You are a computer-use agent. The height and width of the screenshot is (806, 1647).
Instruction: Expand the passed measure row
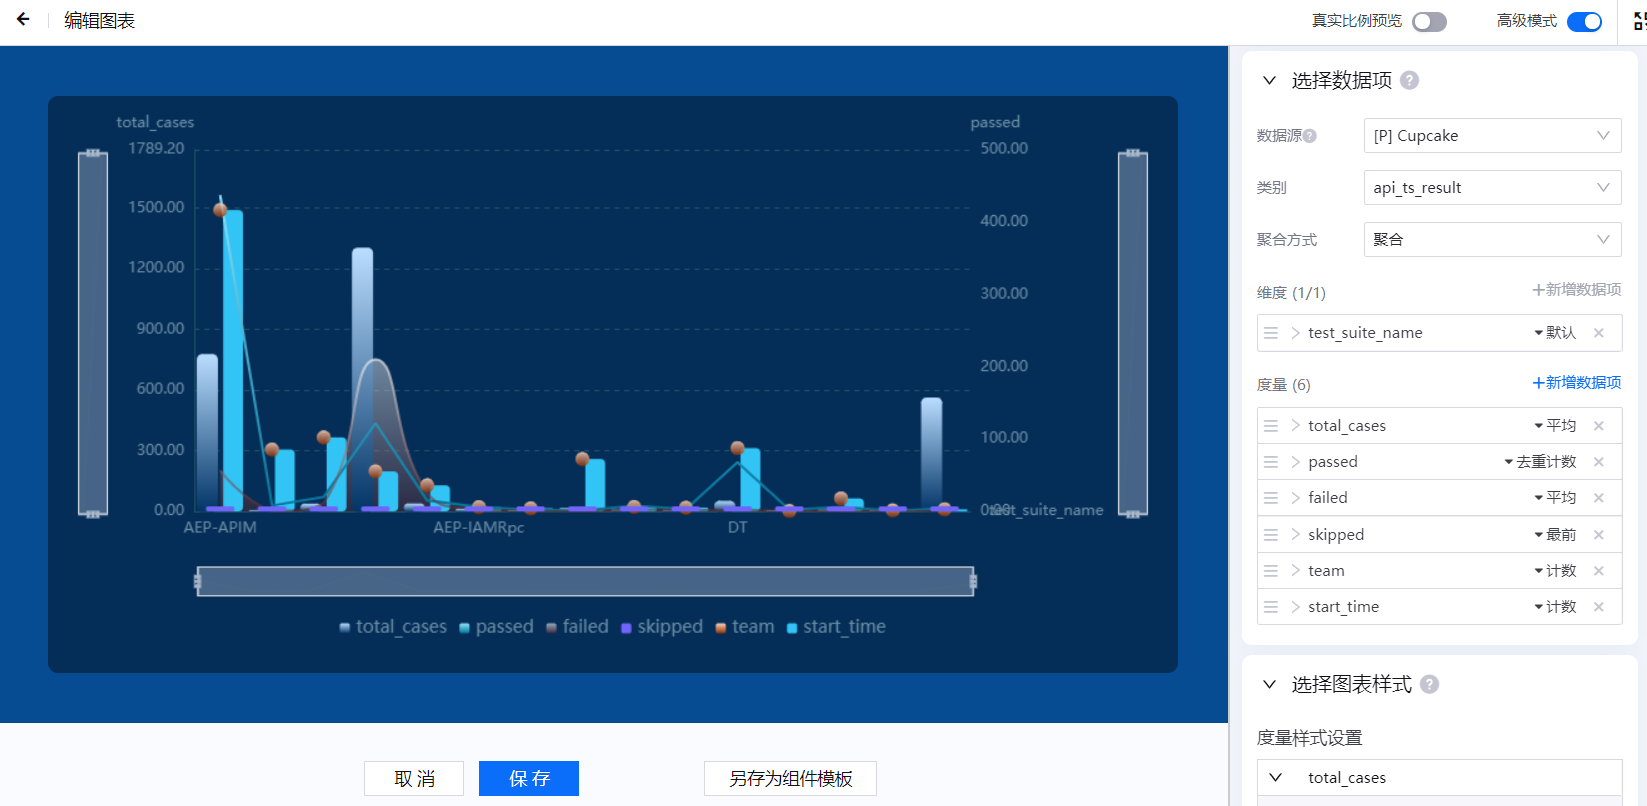point(1295,462)
